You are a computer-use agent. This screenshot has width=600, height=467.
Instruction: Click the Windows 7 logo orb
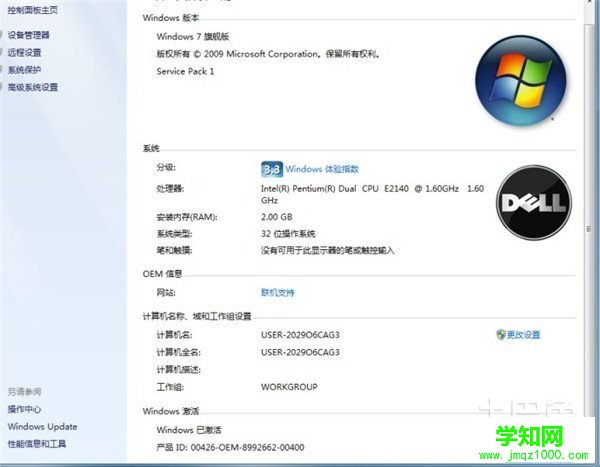520,81
